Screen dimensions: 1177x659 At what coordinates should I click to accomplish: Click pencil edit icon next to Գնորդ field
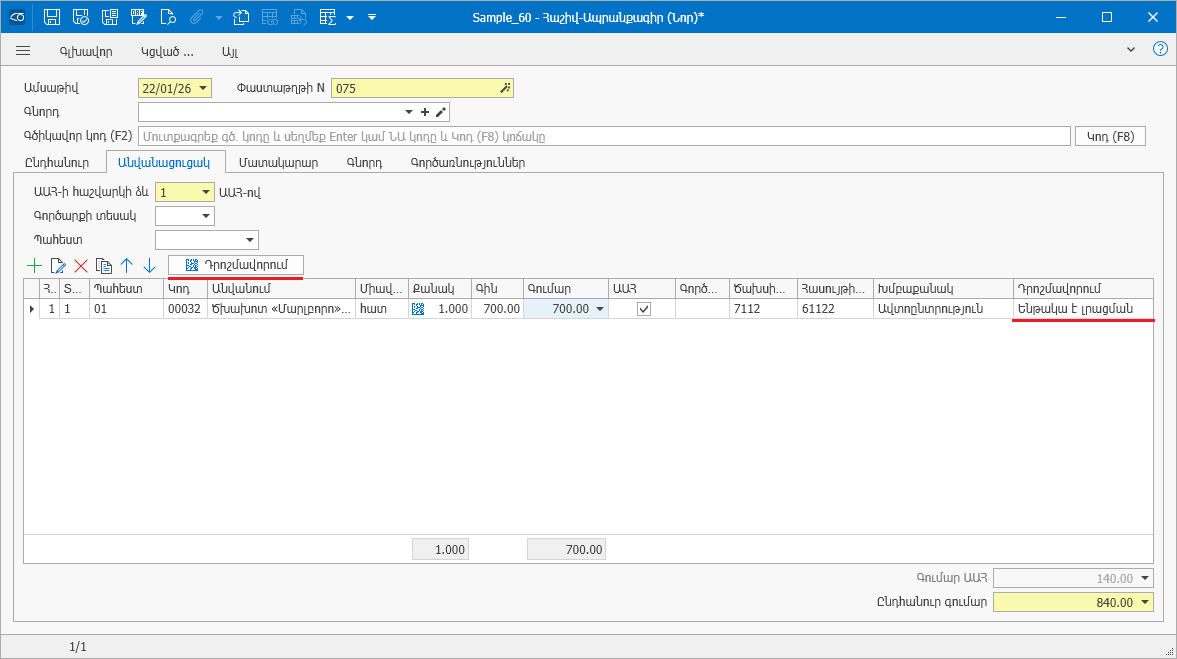pos(441,112)
